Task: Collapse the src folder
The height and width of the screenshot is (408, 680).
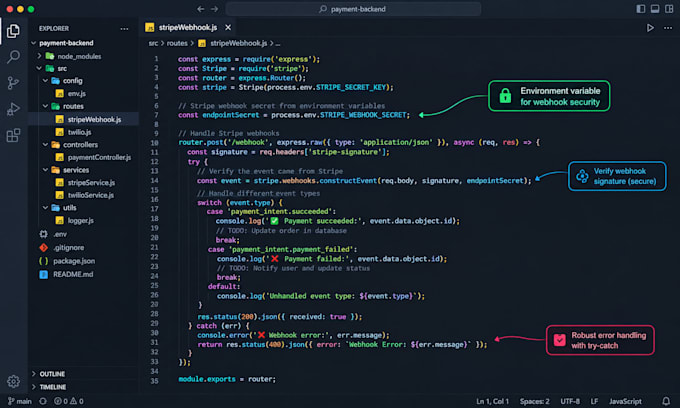Action: click(x=39, y=69)
